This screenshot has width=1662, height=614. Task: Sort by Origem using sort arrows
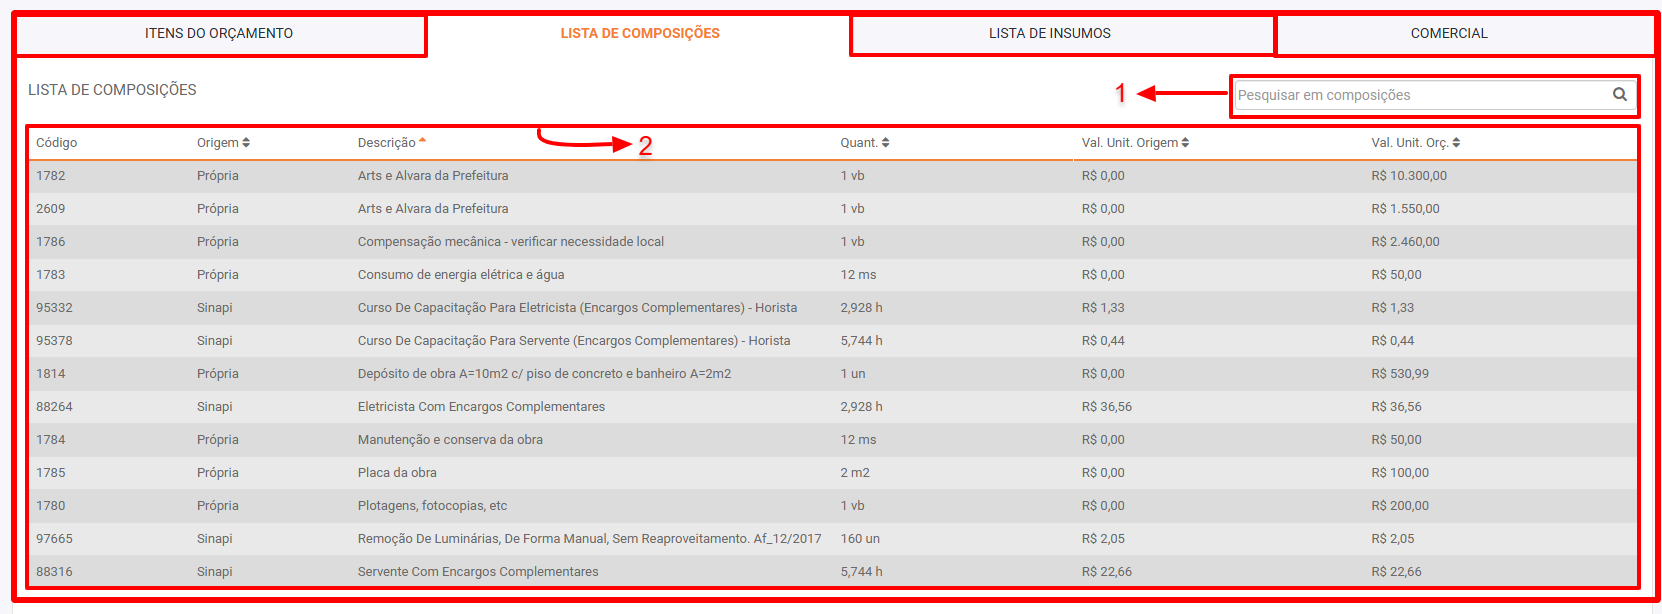click(246, 143)
